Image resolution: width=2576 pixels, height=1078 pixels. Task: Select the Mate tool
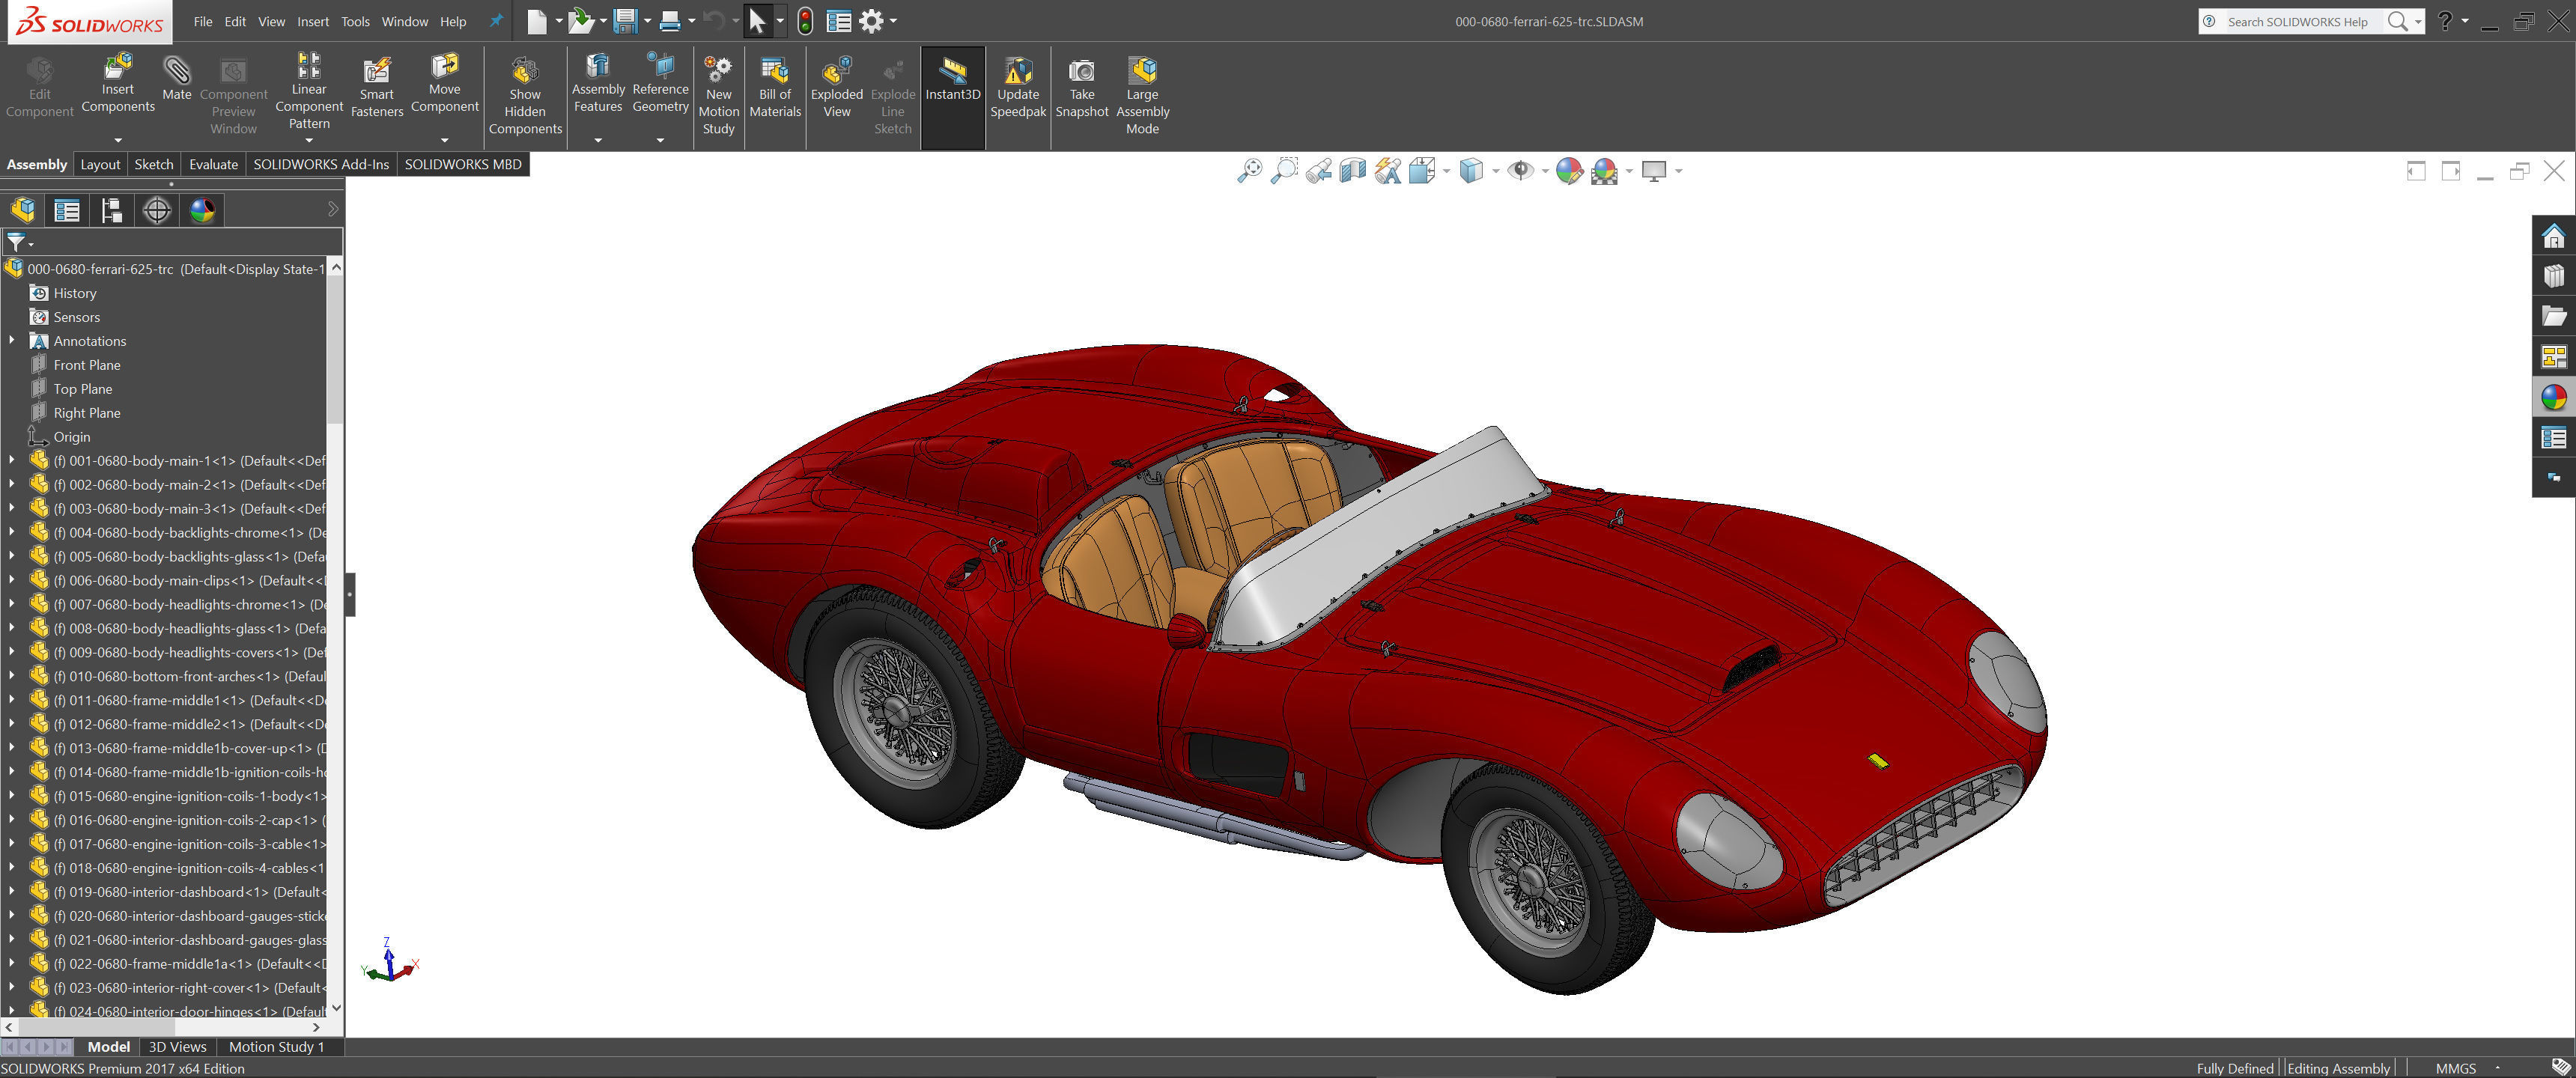click(x=176, y=78)
